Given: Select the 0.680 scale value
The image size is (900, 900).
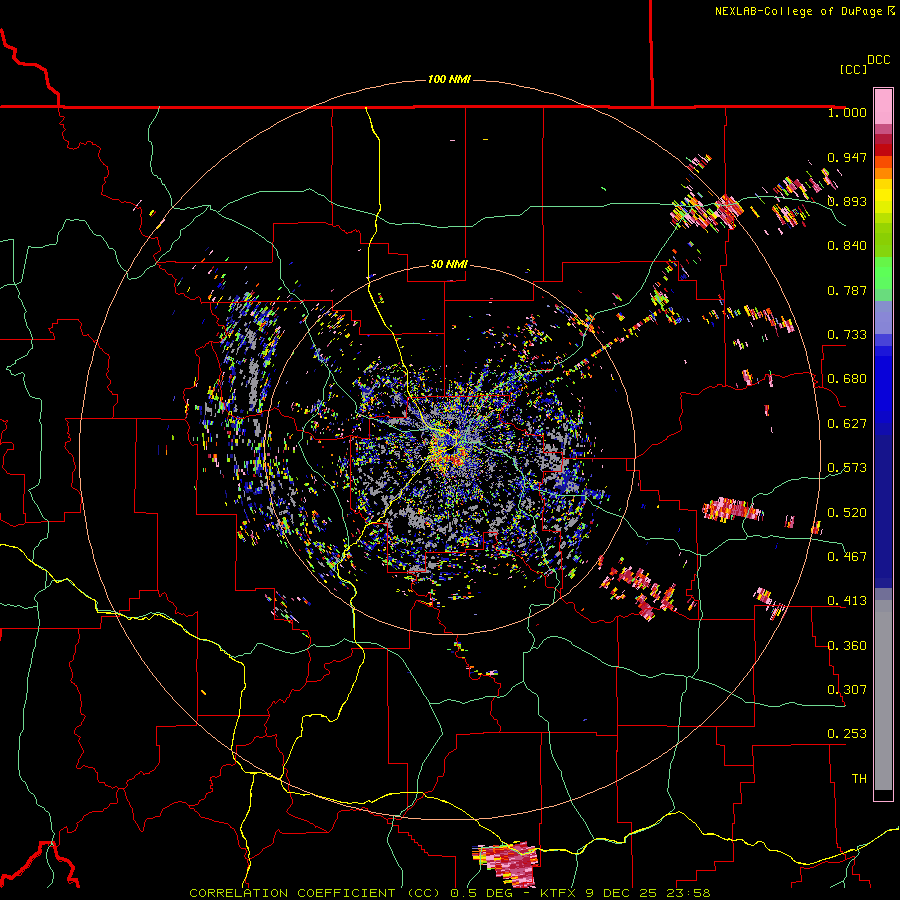Looking at the screenshot, I should point(847,379).
